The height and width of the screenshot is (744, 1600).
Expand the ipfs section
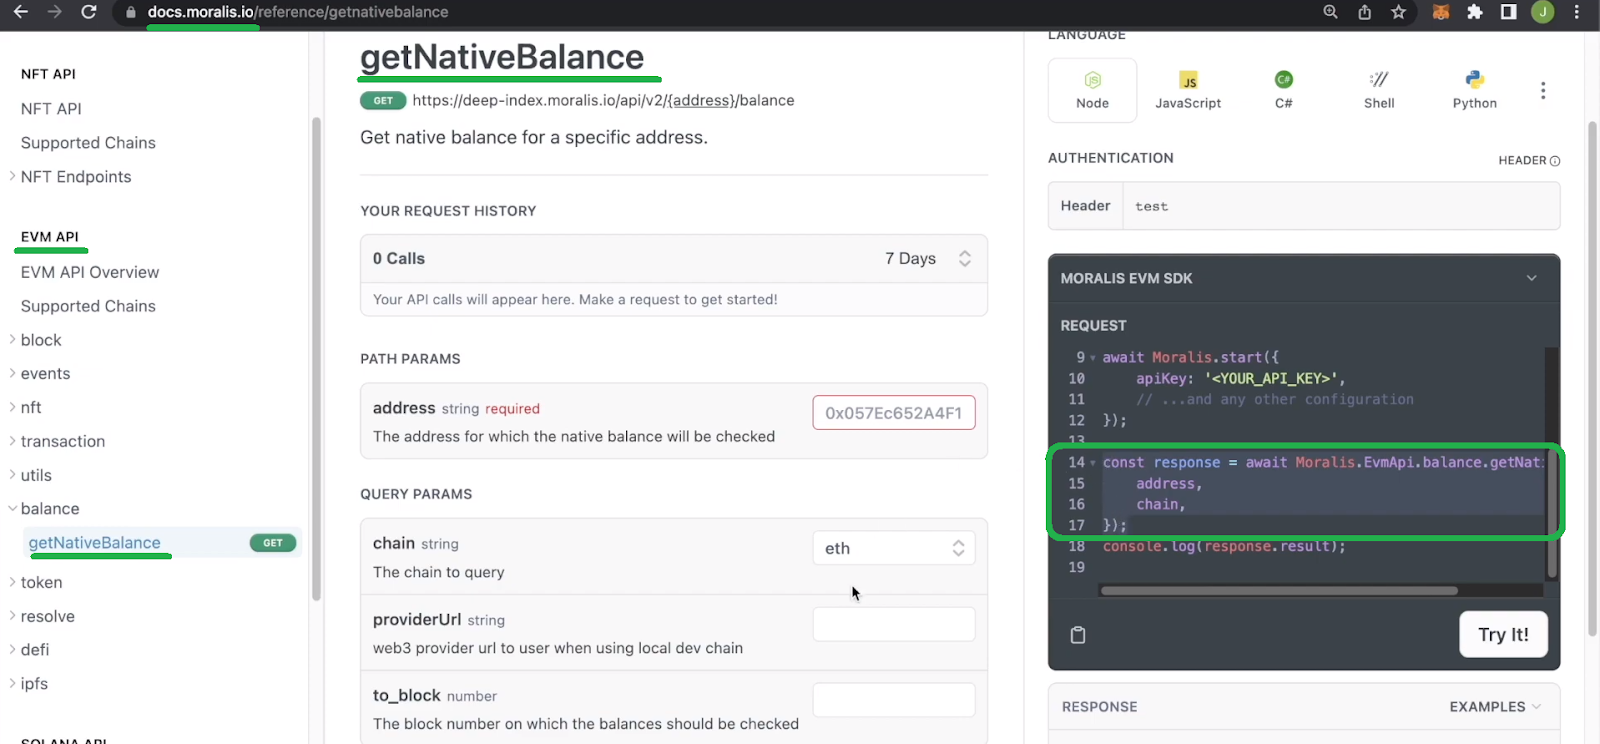point(12,684)
